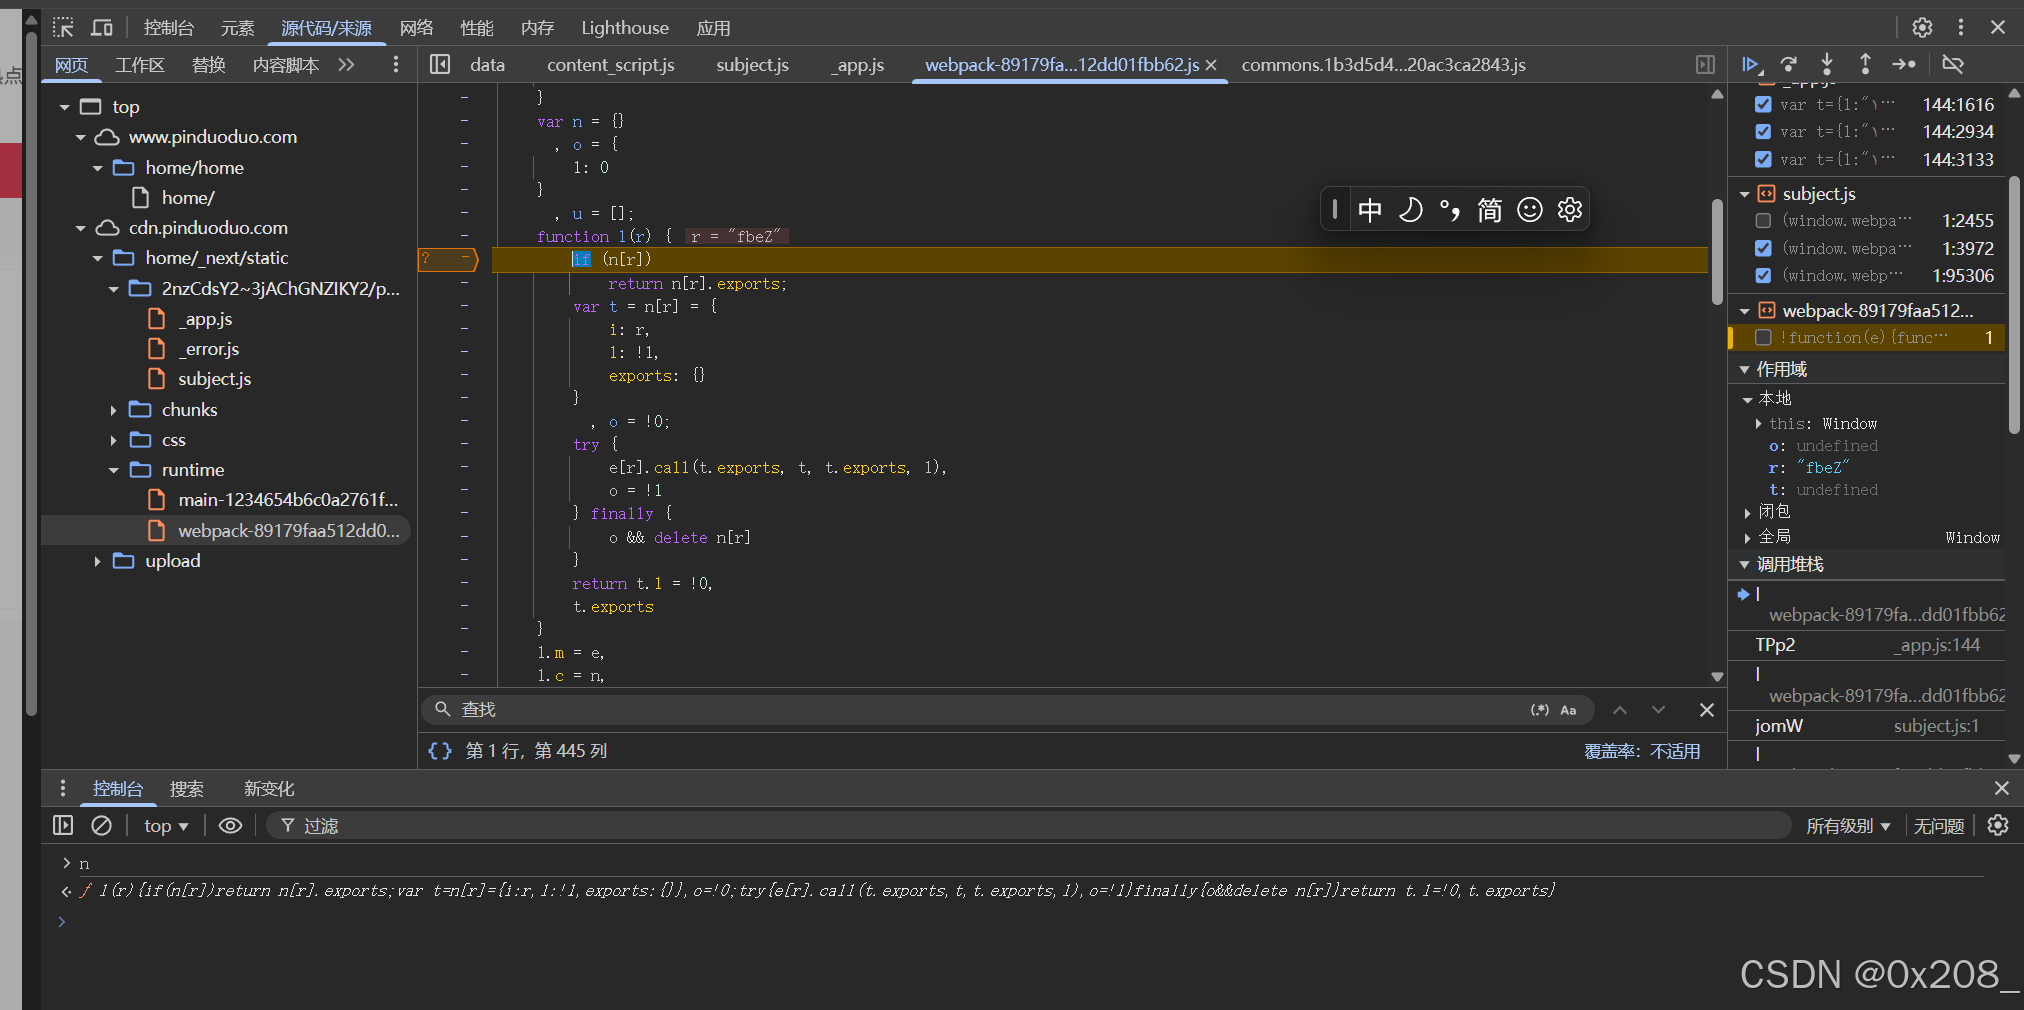Switch to 网络 tab
2024x1010 pixels.
pos(416,28)
